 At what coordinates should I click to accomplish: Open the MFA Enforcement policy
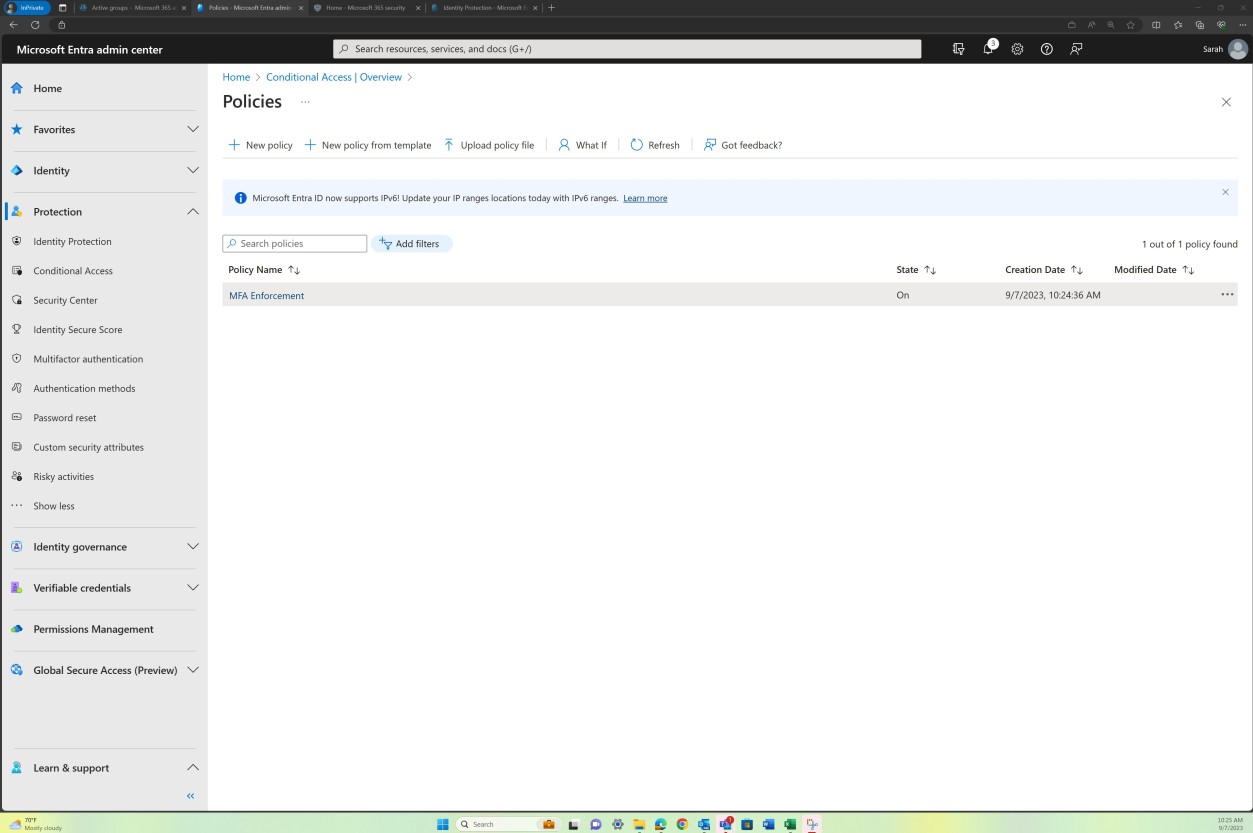(x=266, y=295)
